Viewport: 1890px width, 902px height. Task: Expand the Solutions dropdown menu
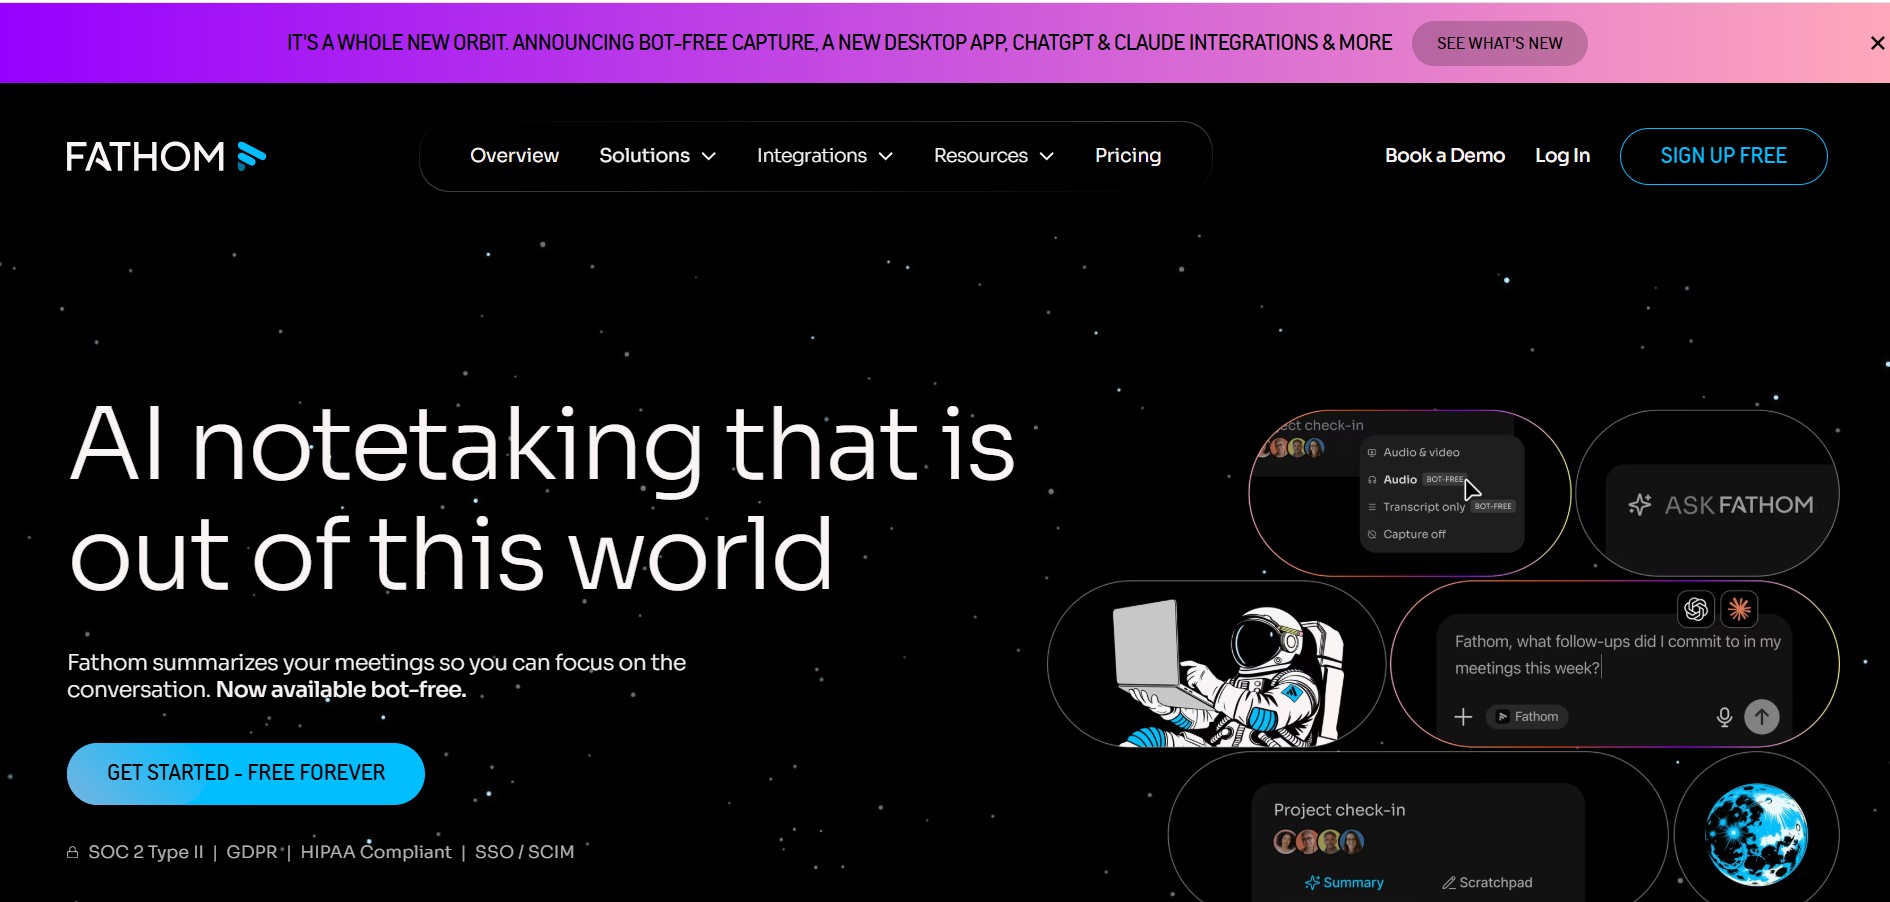pyautogui.click(x=657, y=156)
